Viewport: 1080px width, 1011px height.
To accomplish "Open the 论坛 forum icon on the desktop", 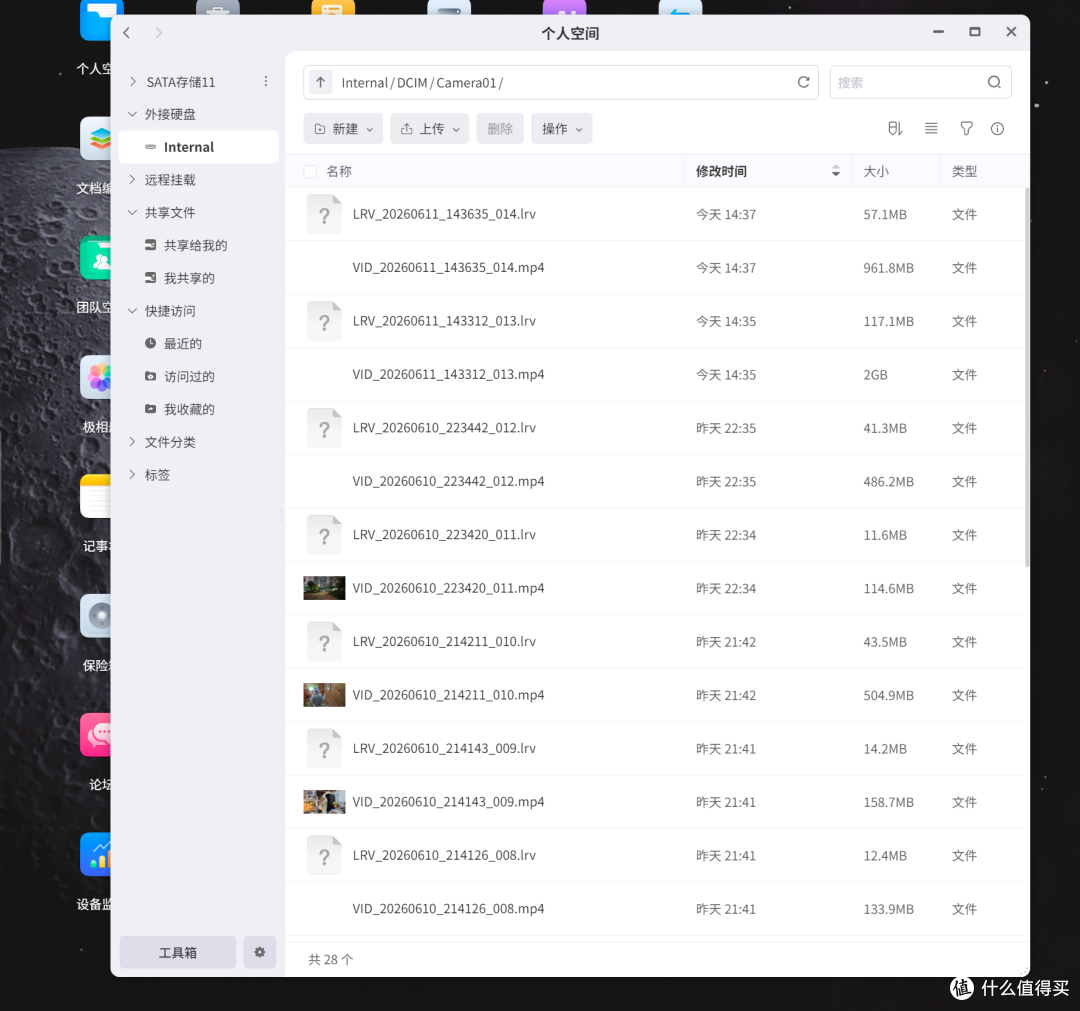I will click(x=96, y=735).
